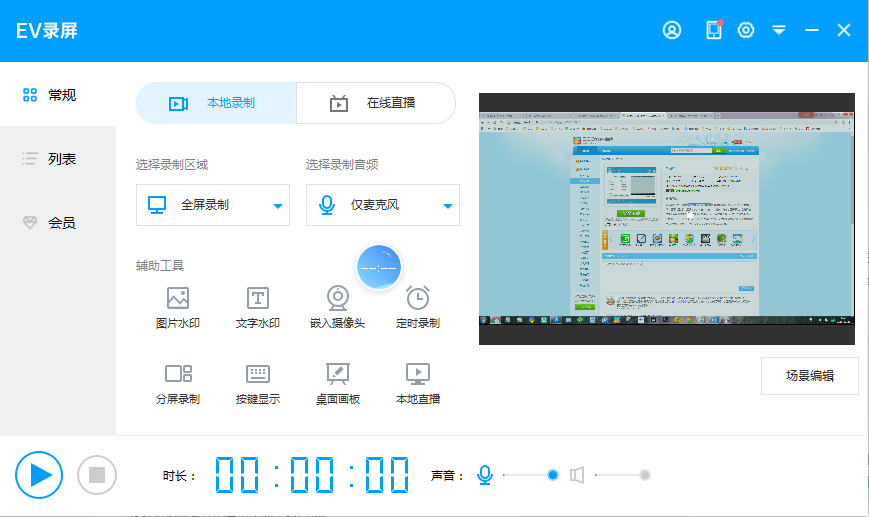Click the screen preview thumbnail
The width and height of the screenshot is (869, 517).
point(666,219)
